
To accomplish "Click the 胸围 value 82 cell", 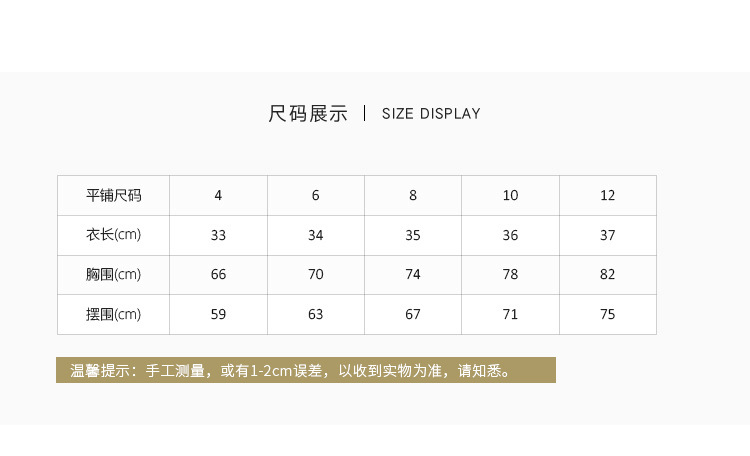I will 608,275.
